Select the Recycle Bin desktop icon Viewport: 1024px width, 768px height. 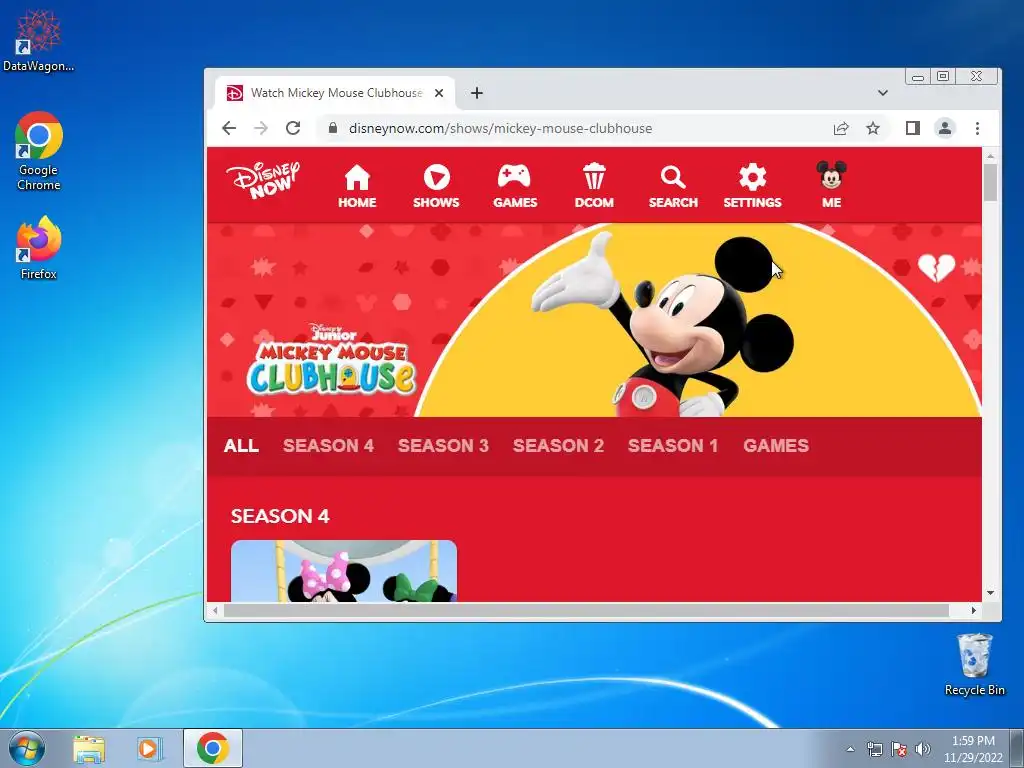pyautogui.click(x=974, y=664)
